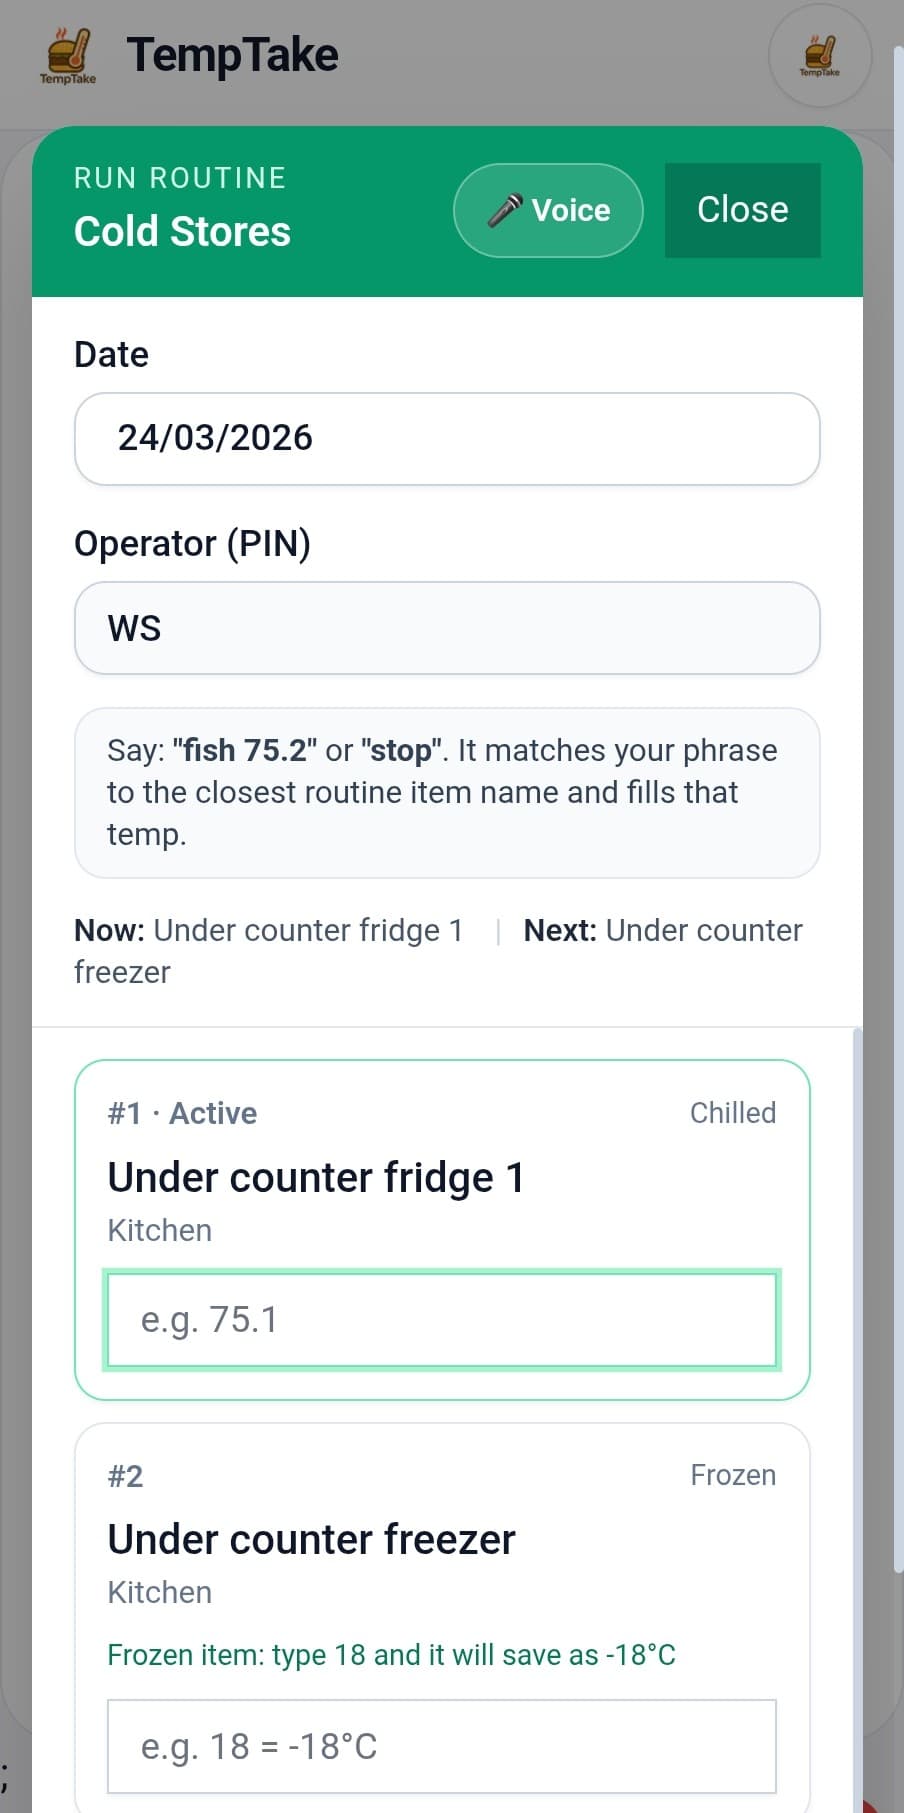The height and width of the screenshot is (1813, 904).
Task: Click the Next: Under counter freezer label
Action: click(662, 930)
